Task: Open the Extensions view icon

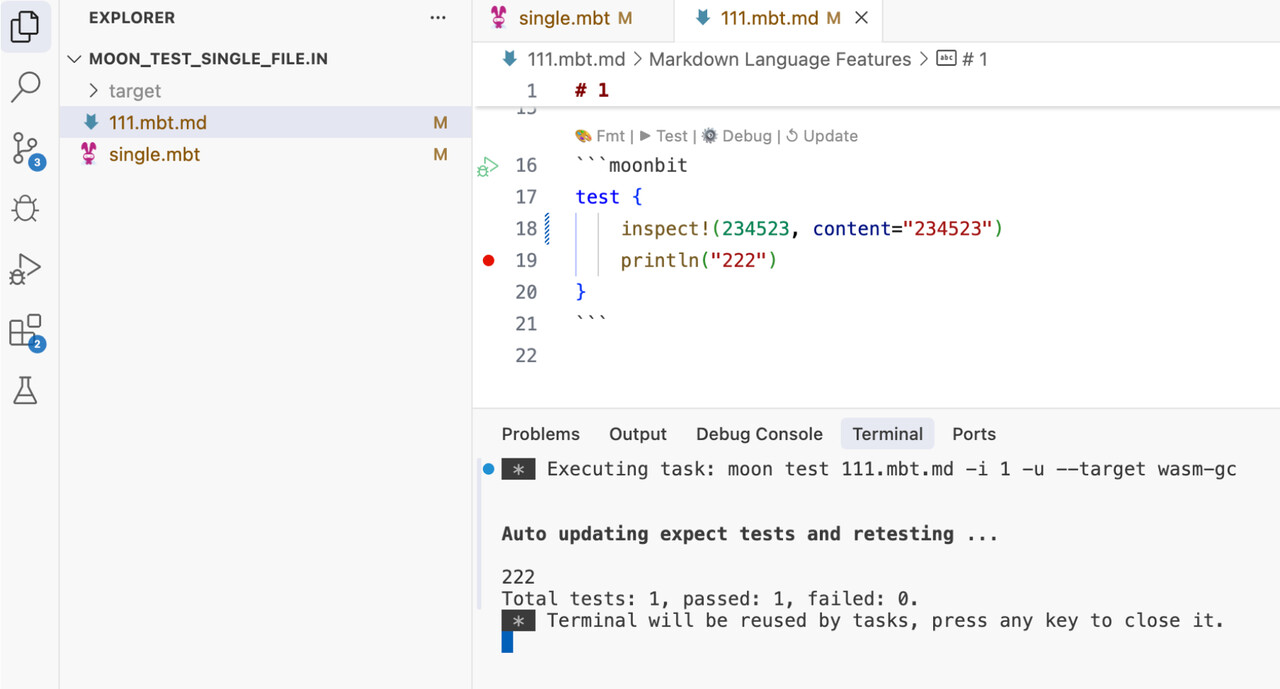Action: click(x=25, y=331)
